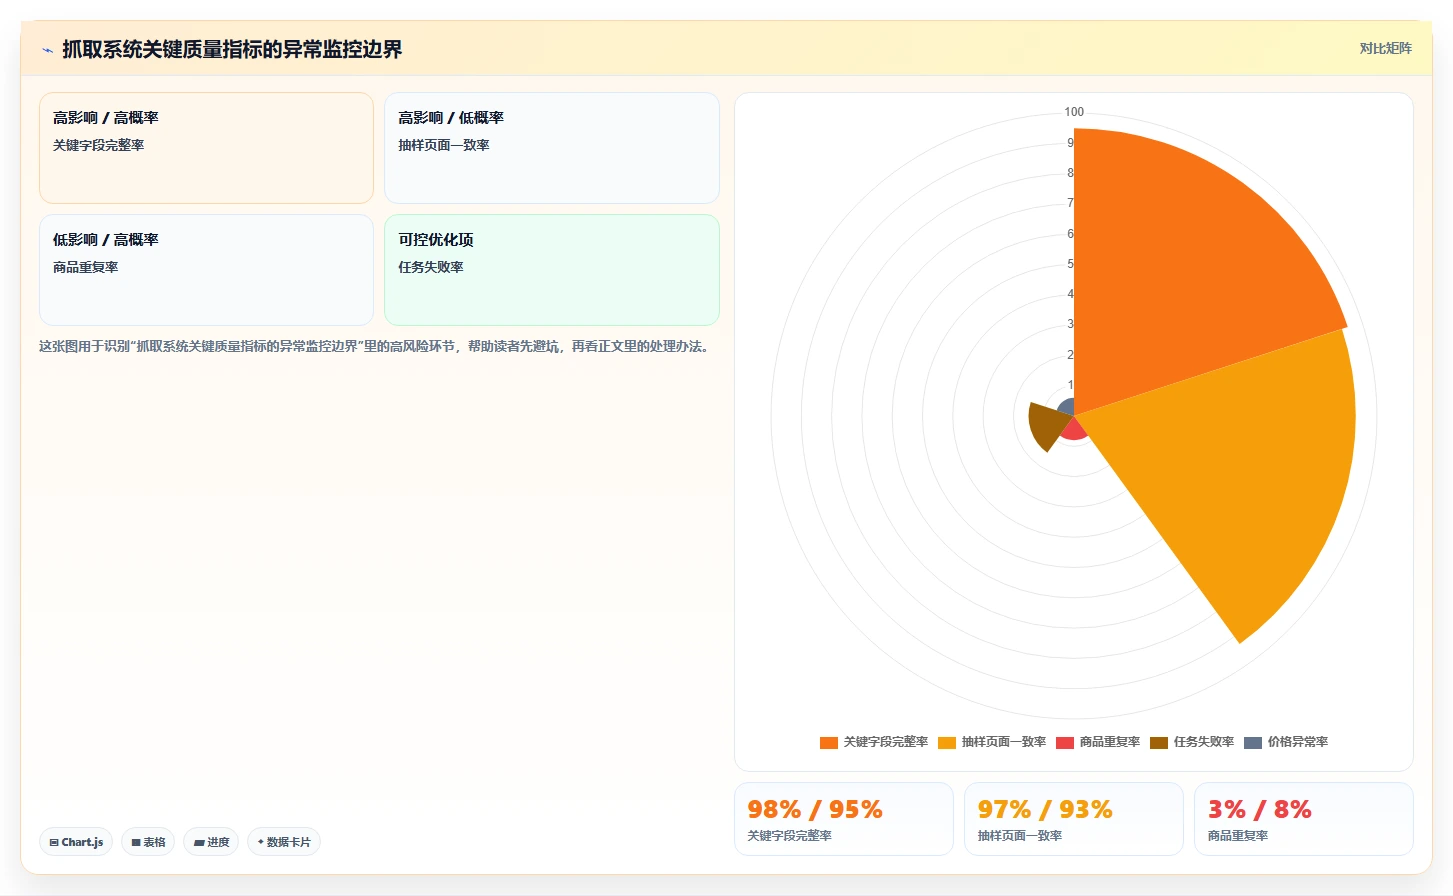Select the 可控优化项 card
Image resolution: width=1453 pixels, height=896 pixels.
point(552,270)
